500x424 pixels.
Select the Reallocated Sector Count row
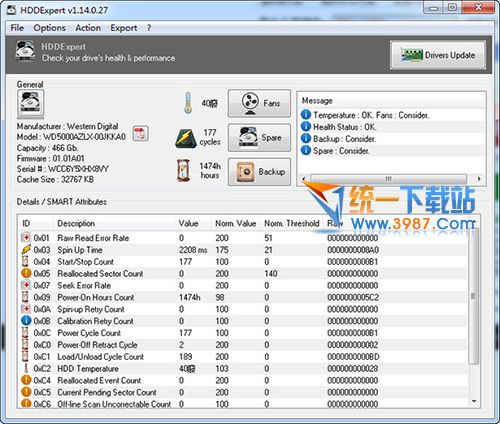[x=243, y=273]
